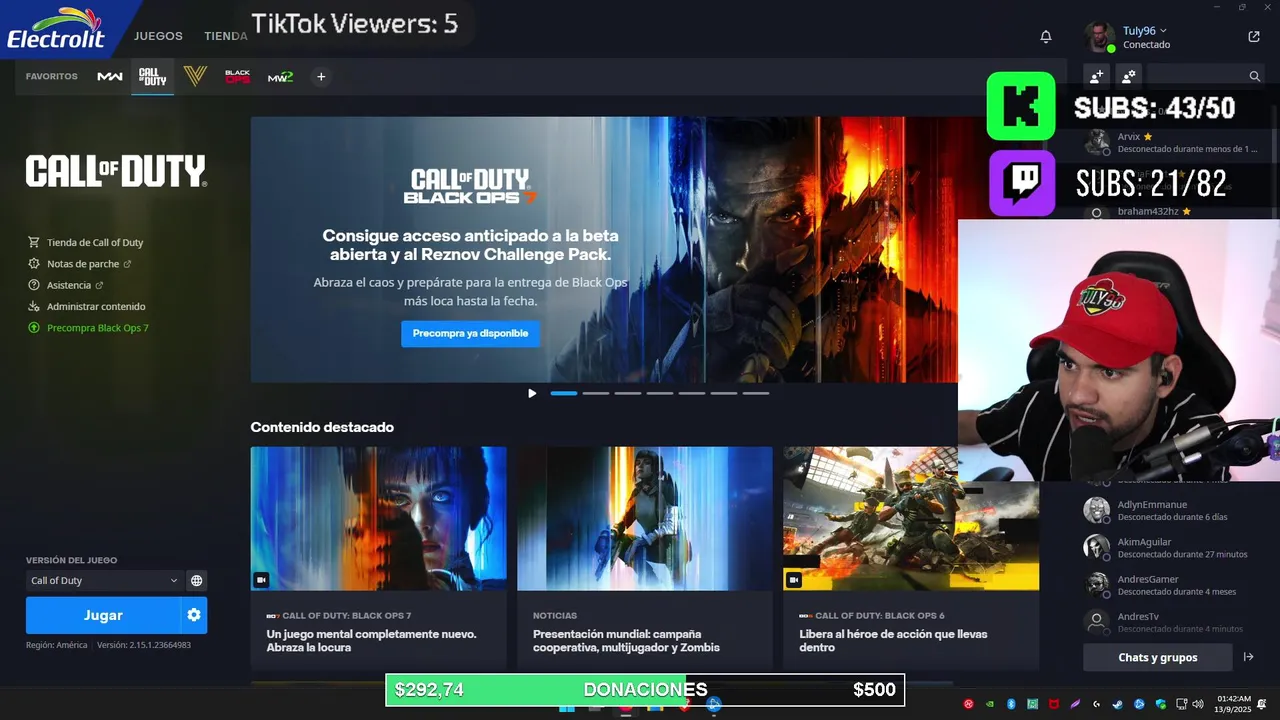The width and height of the screenshot is (1280, 720).
Task: Open the Modern Warfare favorite game icon
Action: (110, 77)
